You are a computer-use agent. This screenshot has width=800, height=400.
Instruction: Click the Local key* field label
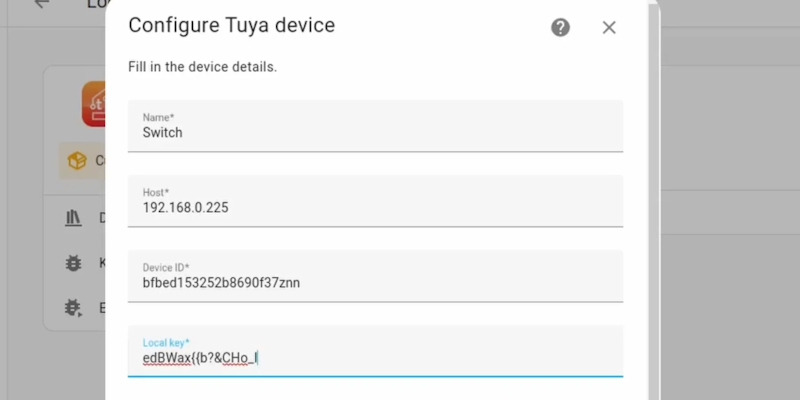pos(166,342)
